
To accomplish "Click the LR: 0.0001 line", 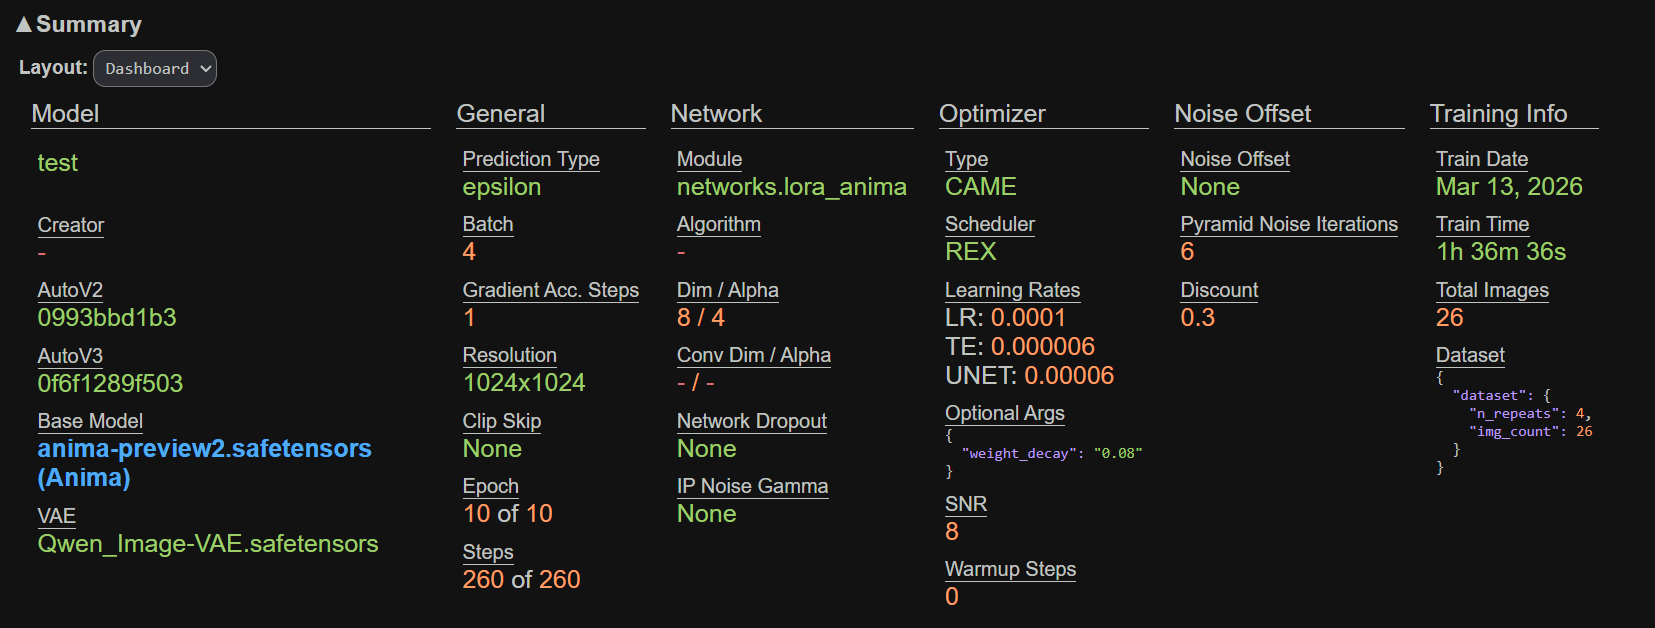I will pos(1006,318).
